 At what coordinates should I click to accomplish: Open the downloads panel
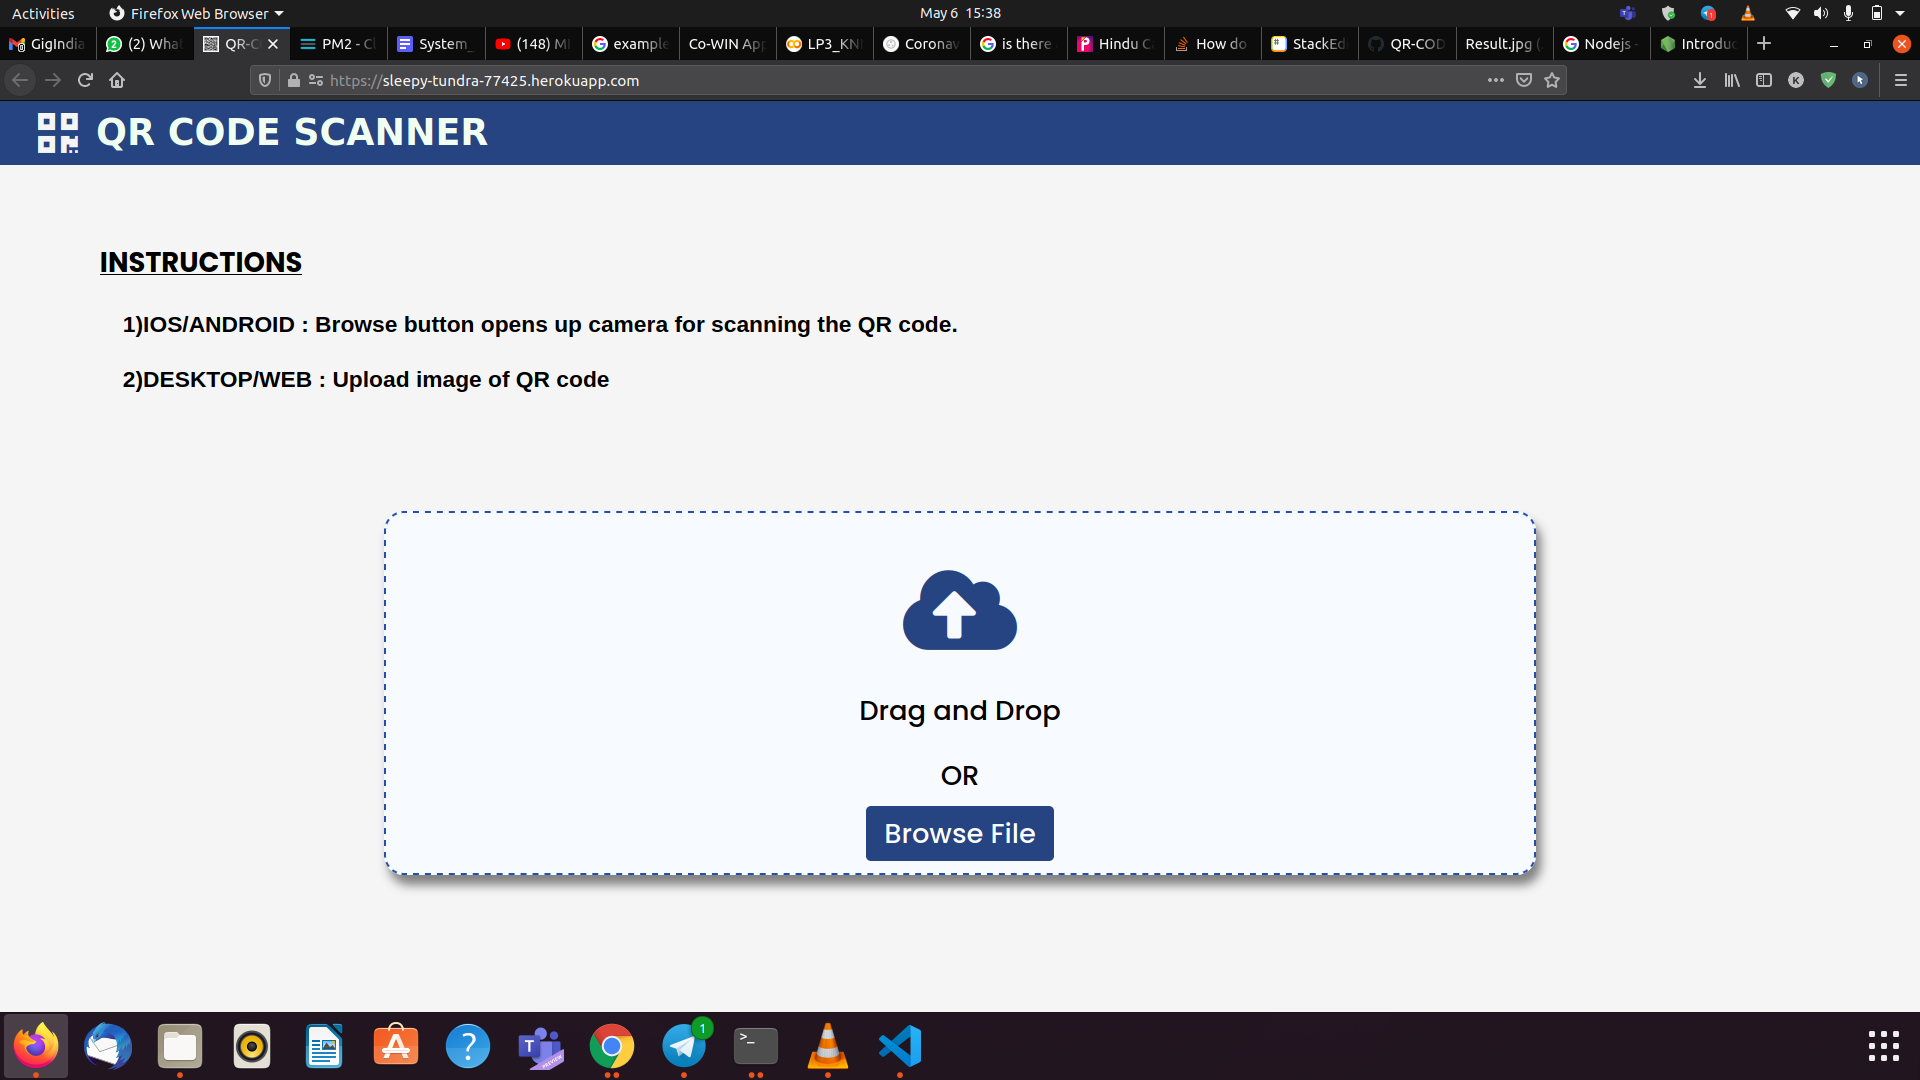tap(1700, 80)
